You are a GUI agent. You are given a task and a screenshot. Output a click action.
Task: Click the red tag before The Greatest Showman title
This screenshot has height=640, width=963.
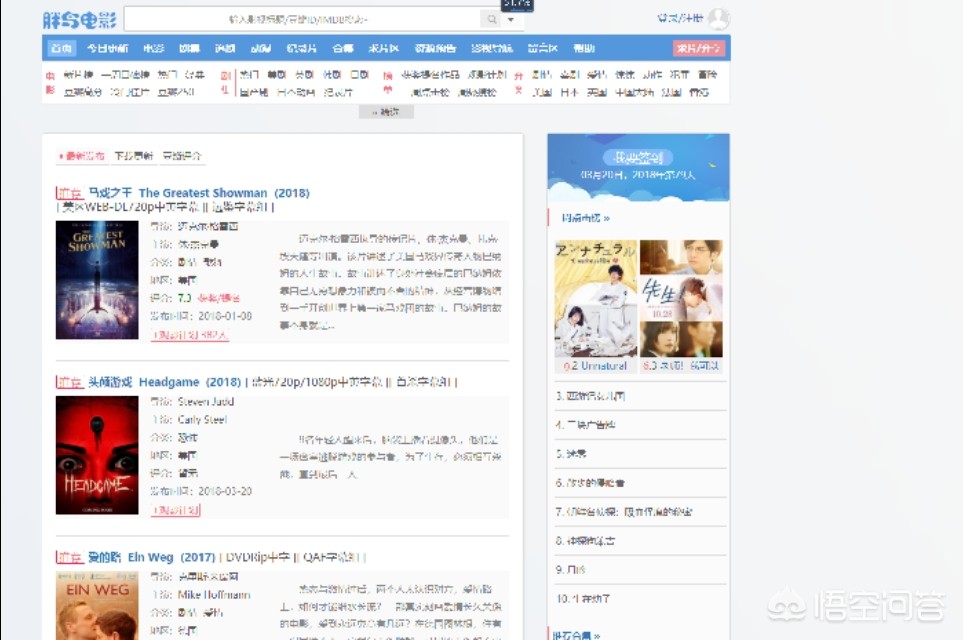point(69,193)
